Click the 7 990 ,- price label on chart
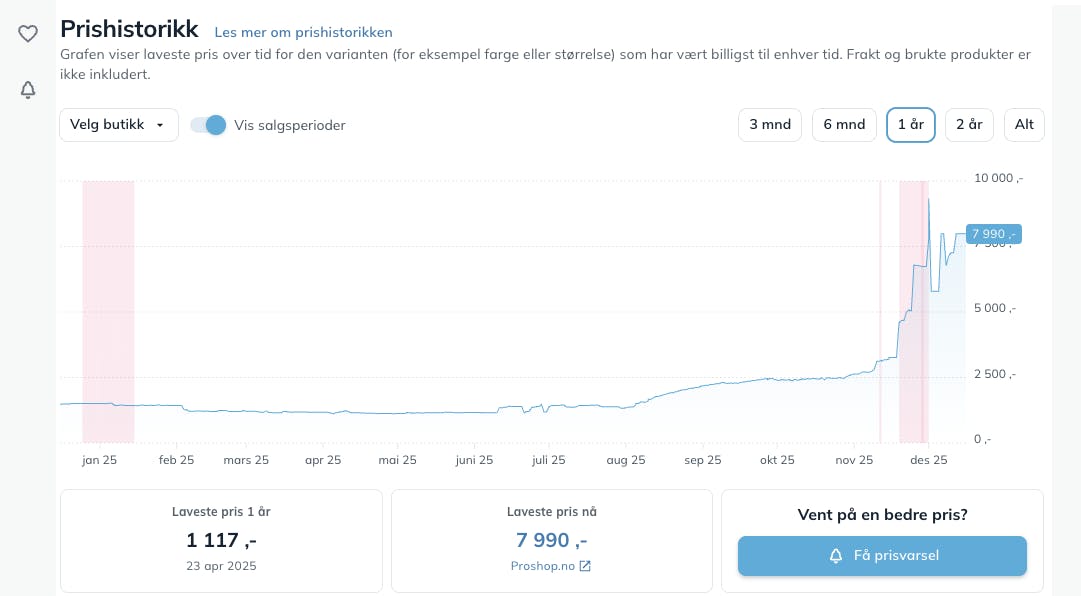 pyautogui.click(x=993, y=234)
